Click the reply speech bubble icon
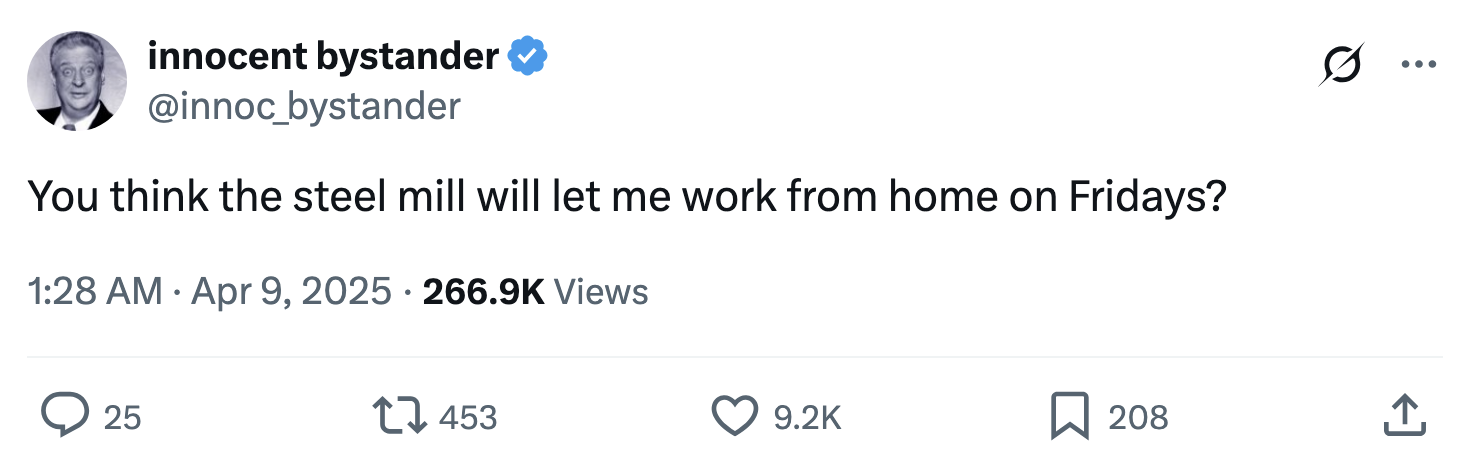Screen dimensions: 1476x462 (x=65, y=416)
